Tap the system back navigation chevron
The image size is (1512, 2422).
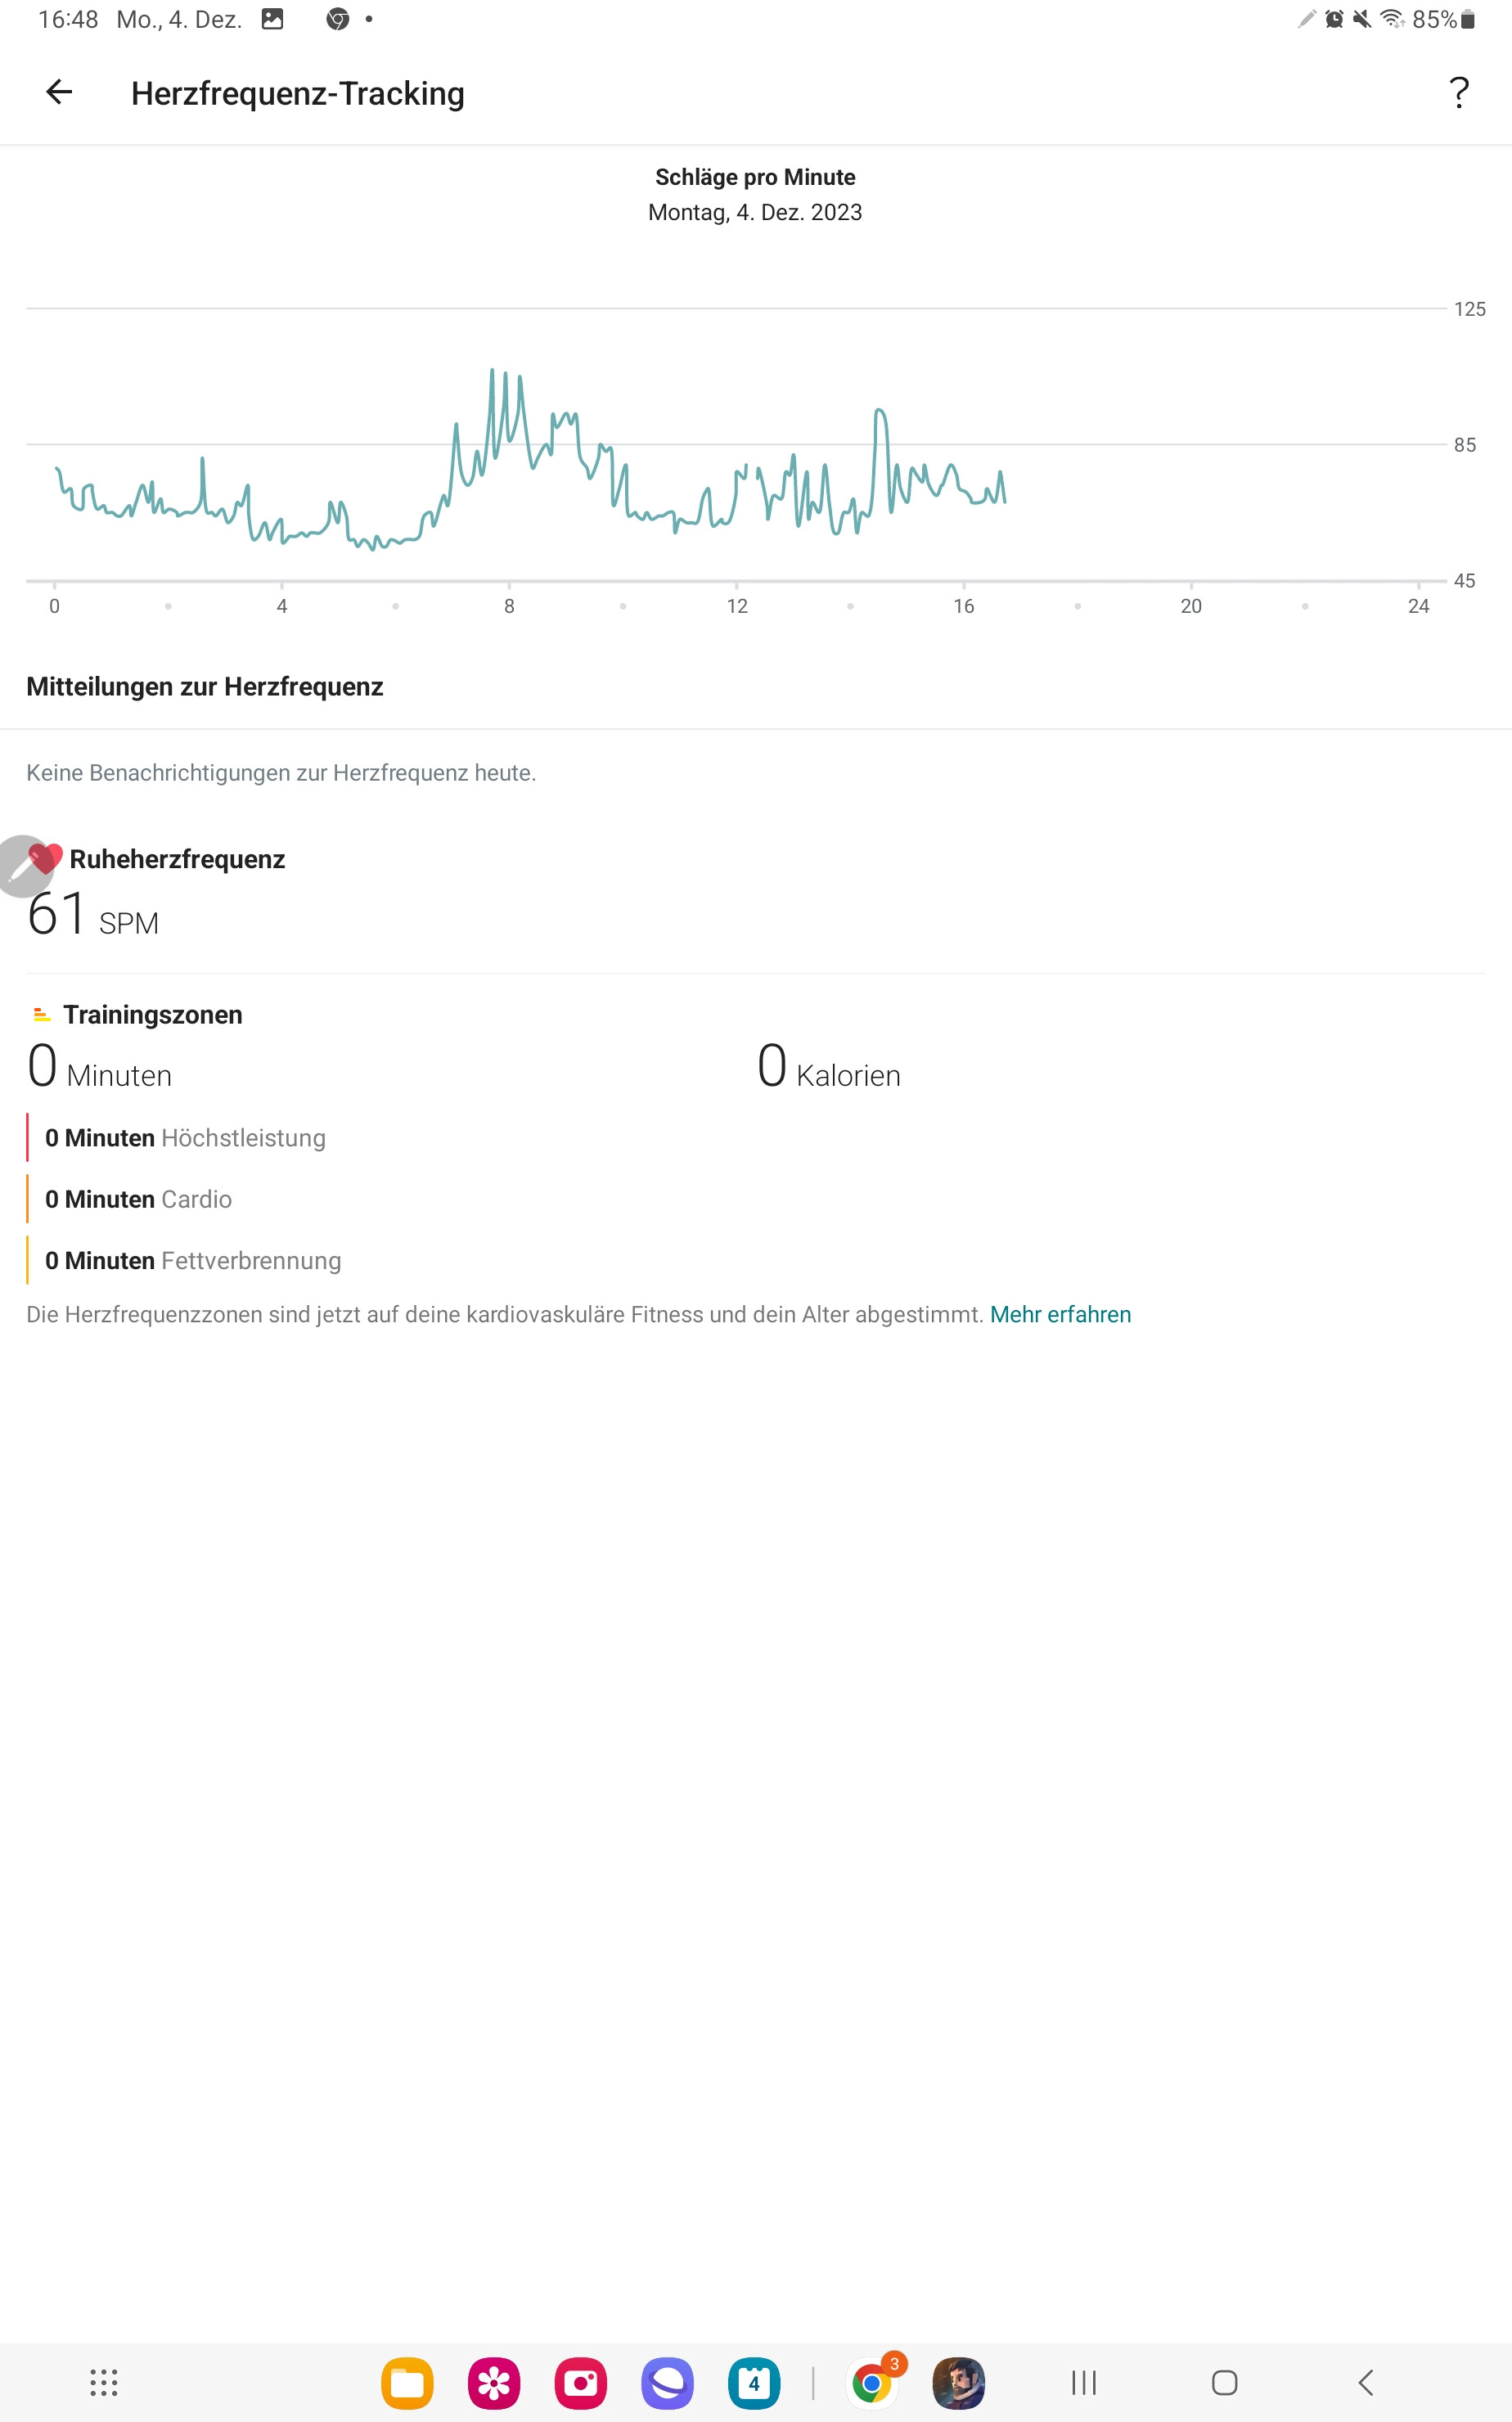(1366, 2383)
